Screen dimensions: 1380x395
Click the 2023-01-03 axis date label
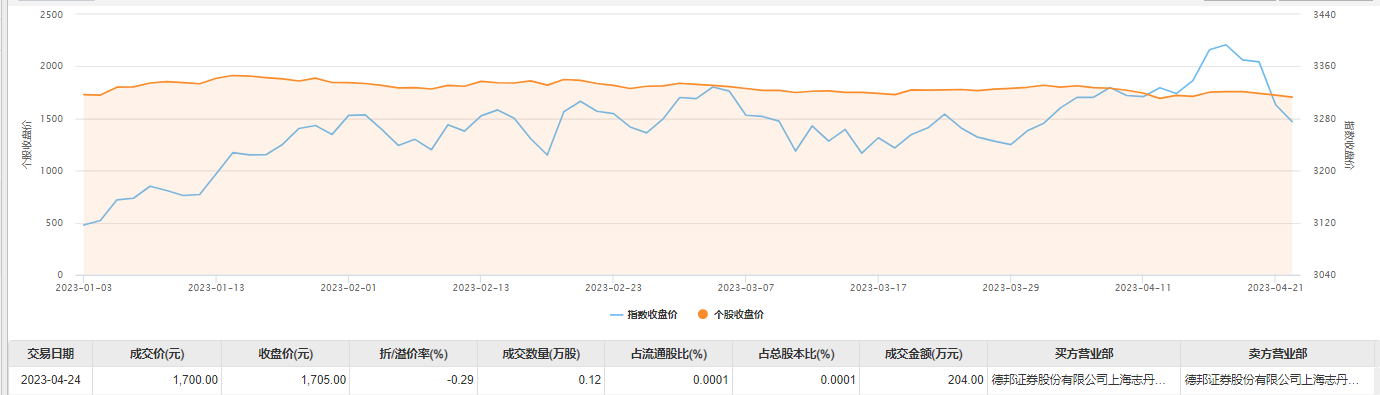(x=84, y=287)
